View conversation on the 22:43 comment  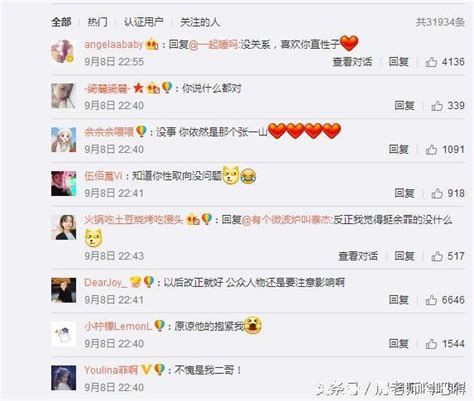pos(358,256)
